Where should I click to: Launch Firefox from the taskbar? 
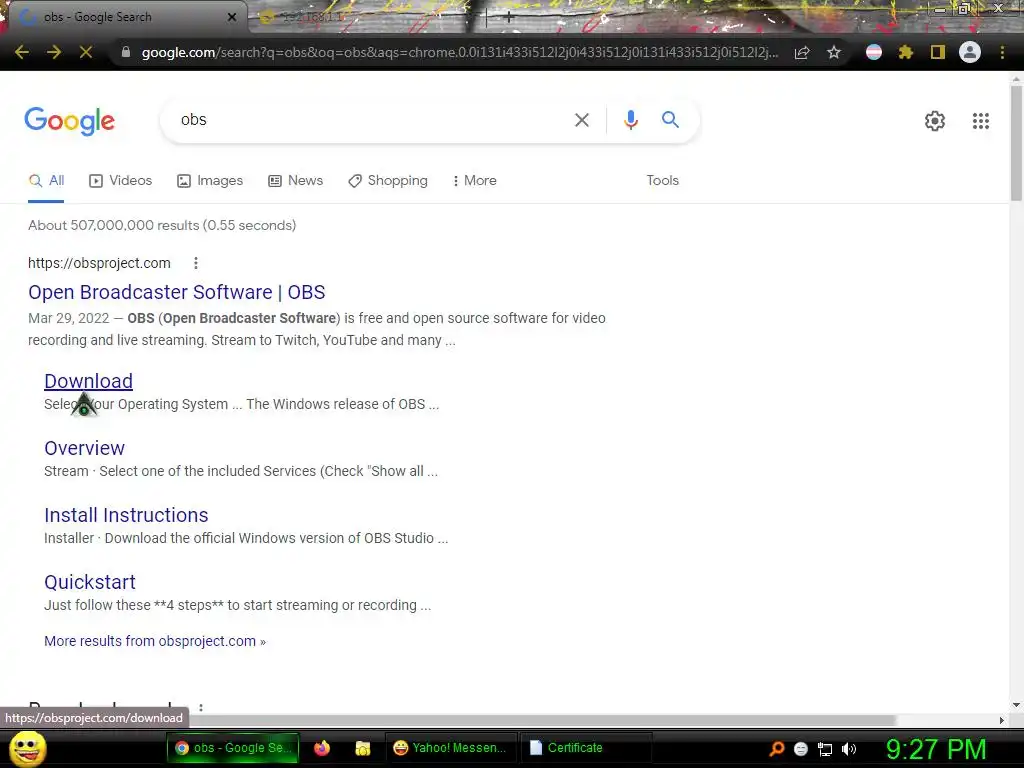[322, 748]
